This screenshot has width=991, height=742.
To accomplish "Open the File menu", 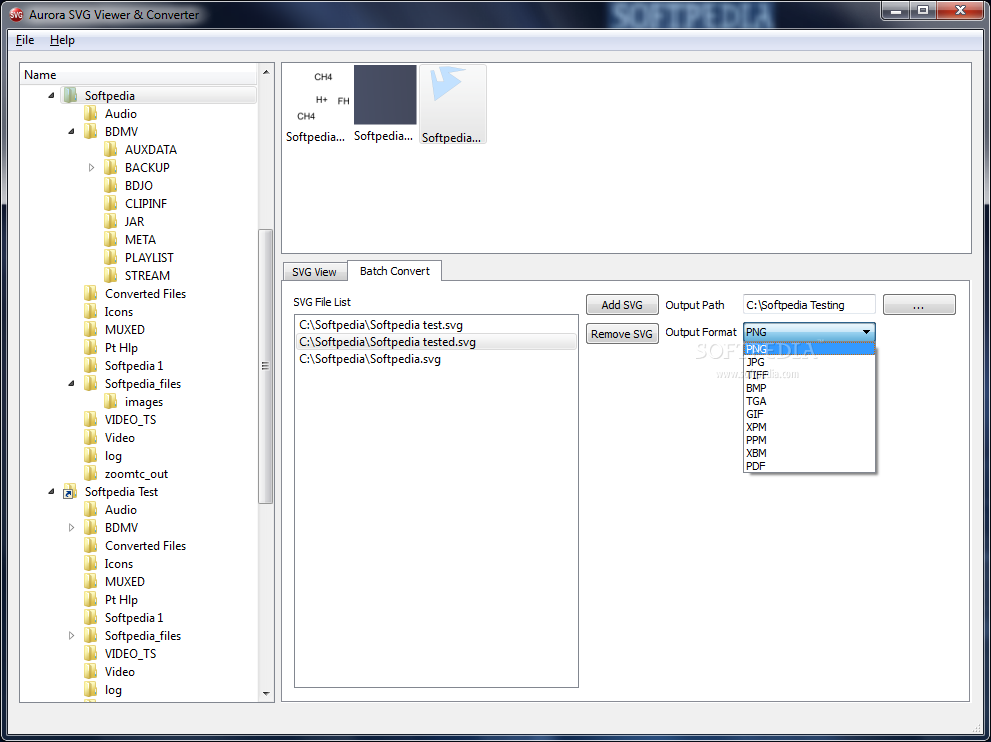I will [x=25, y=40].
